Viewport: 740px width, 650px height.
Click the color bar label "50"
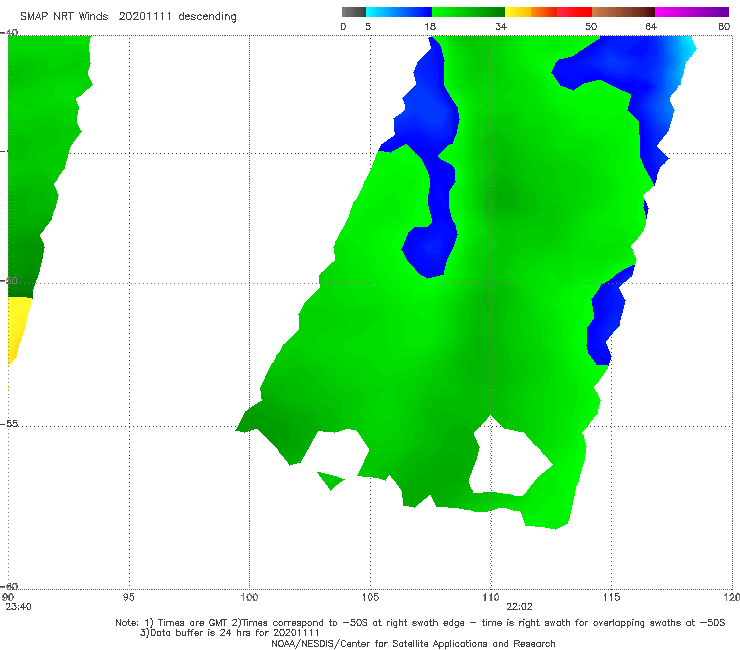(591, 27)
